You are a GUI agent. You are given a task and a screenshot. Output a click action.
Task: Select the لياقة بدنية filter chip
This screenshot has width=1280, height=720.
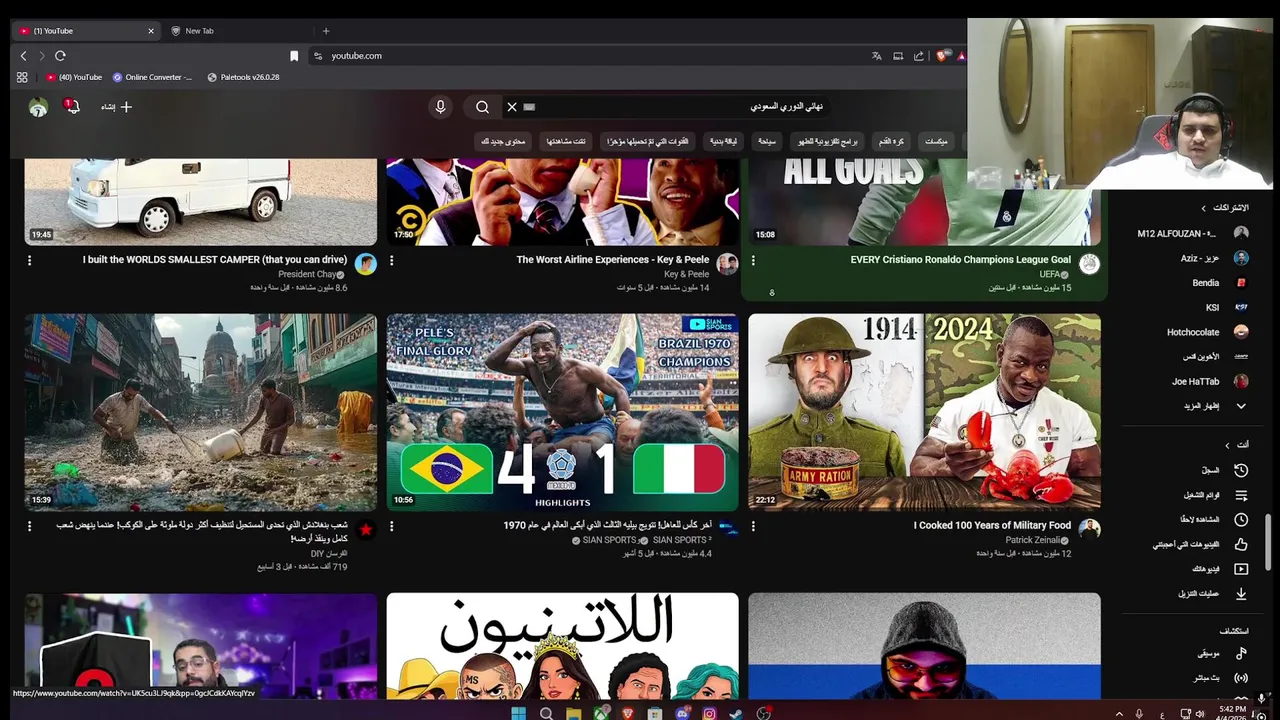[724, 142]
